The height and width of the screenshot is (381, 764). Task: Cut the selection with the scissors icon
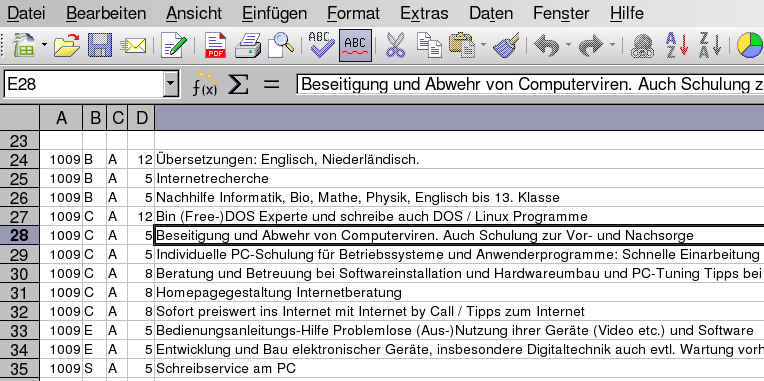(x=395, y=46)
